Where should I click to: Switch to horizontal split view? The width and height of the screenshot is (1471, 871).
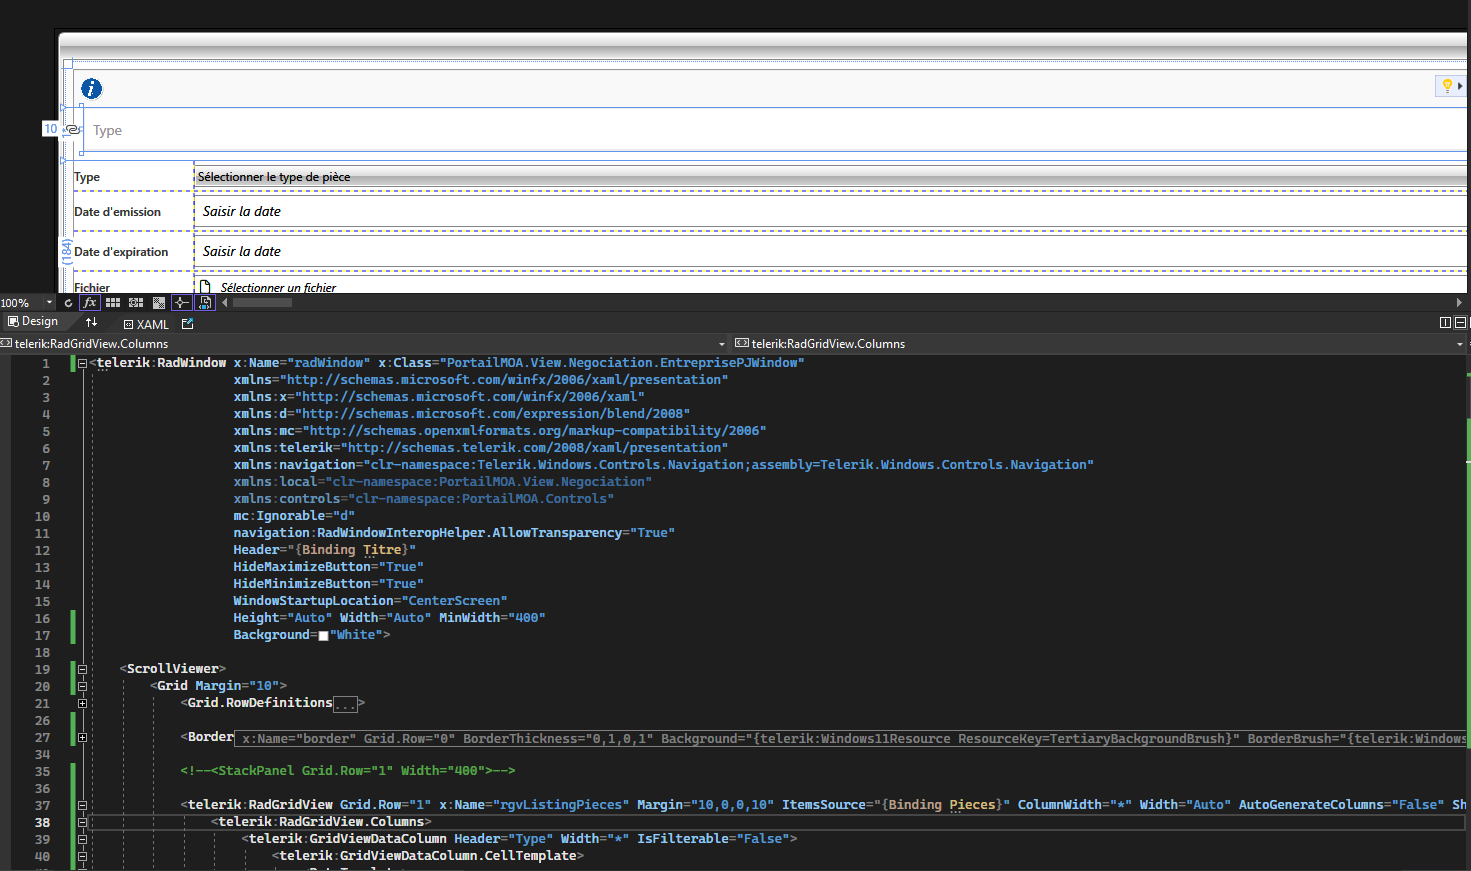pos(1460,323)
